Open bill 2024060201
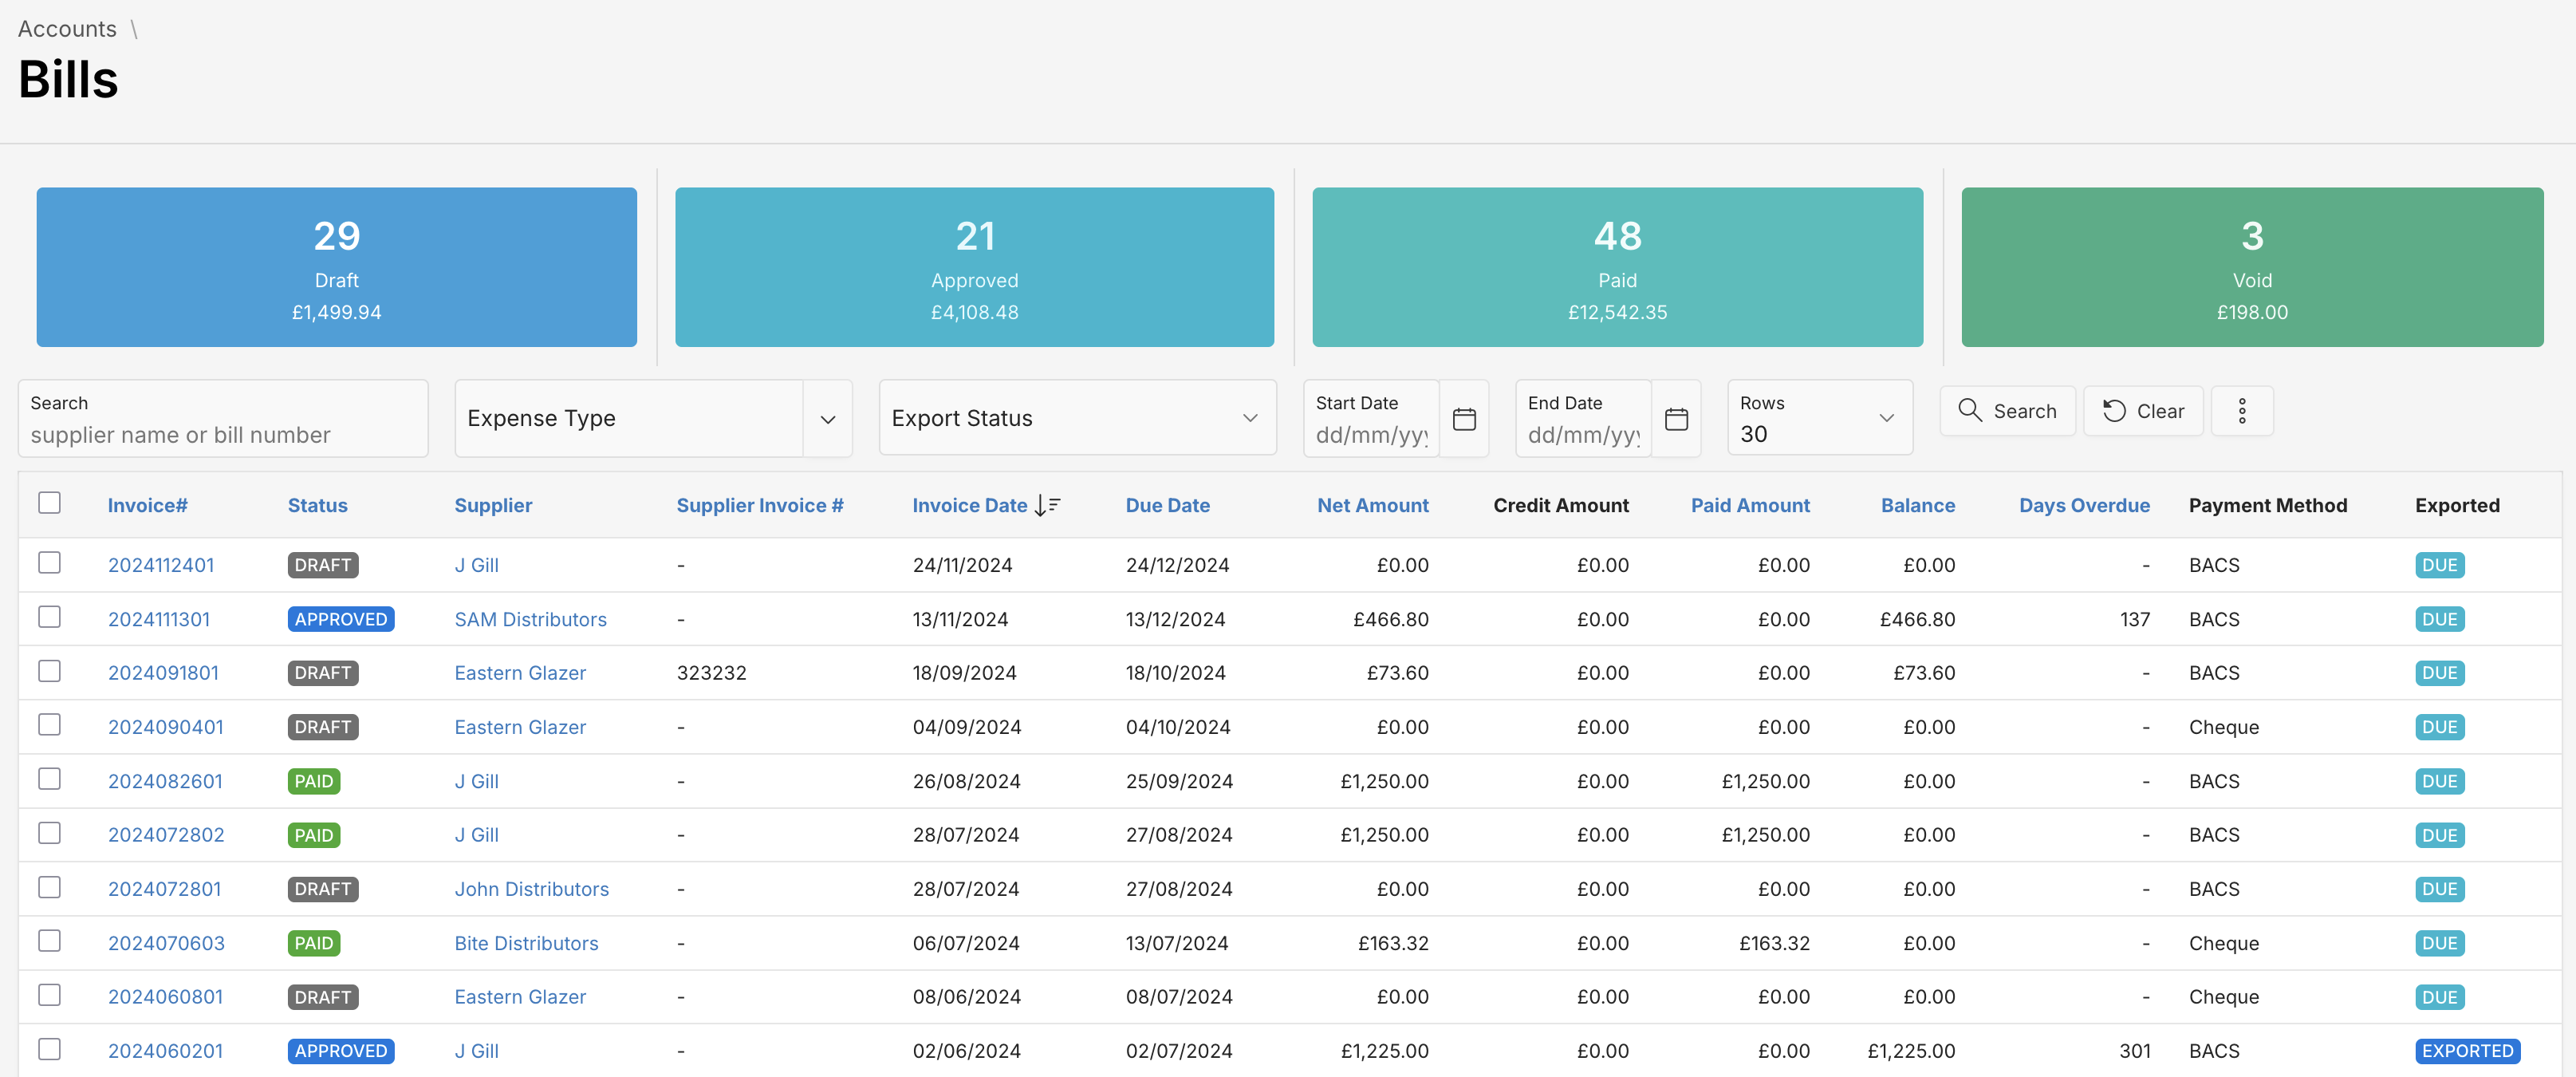Image resolution: width=2576 pixels, height=1077 pixels. point(165,1051)
